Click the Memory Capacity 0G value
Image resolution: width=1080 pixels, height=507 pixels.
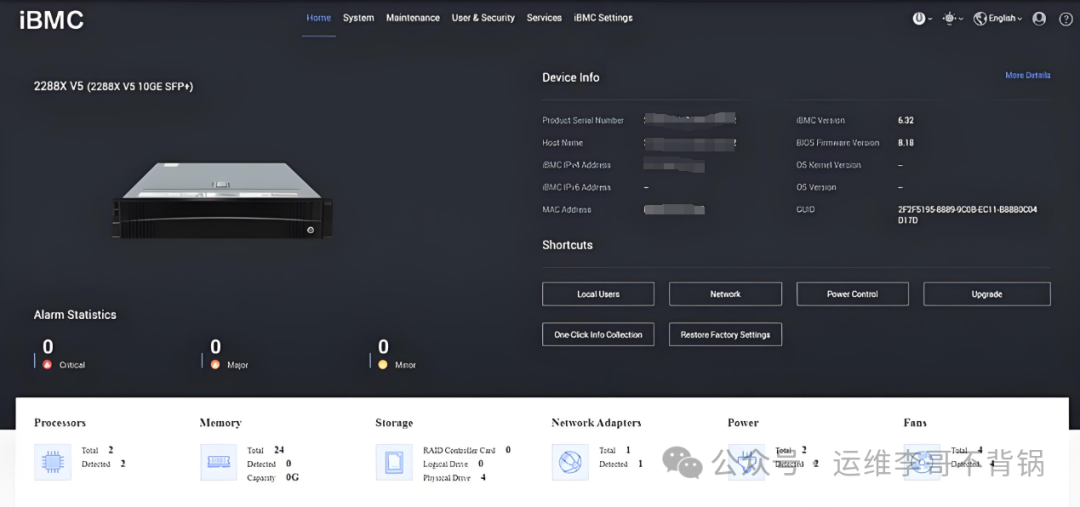click(x=292, y=477)
